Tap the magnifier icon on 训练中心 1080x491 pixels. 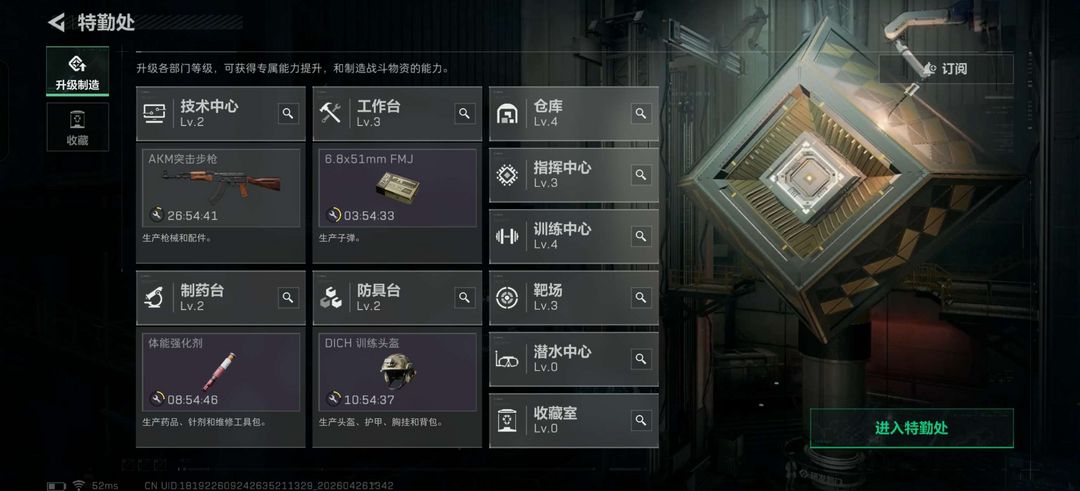pyautogui.click(x=641, y=236)
